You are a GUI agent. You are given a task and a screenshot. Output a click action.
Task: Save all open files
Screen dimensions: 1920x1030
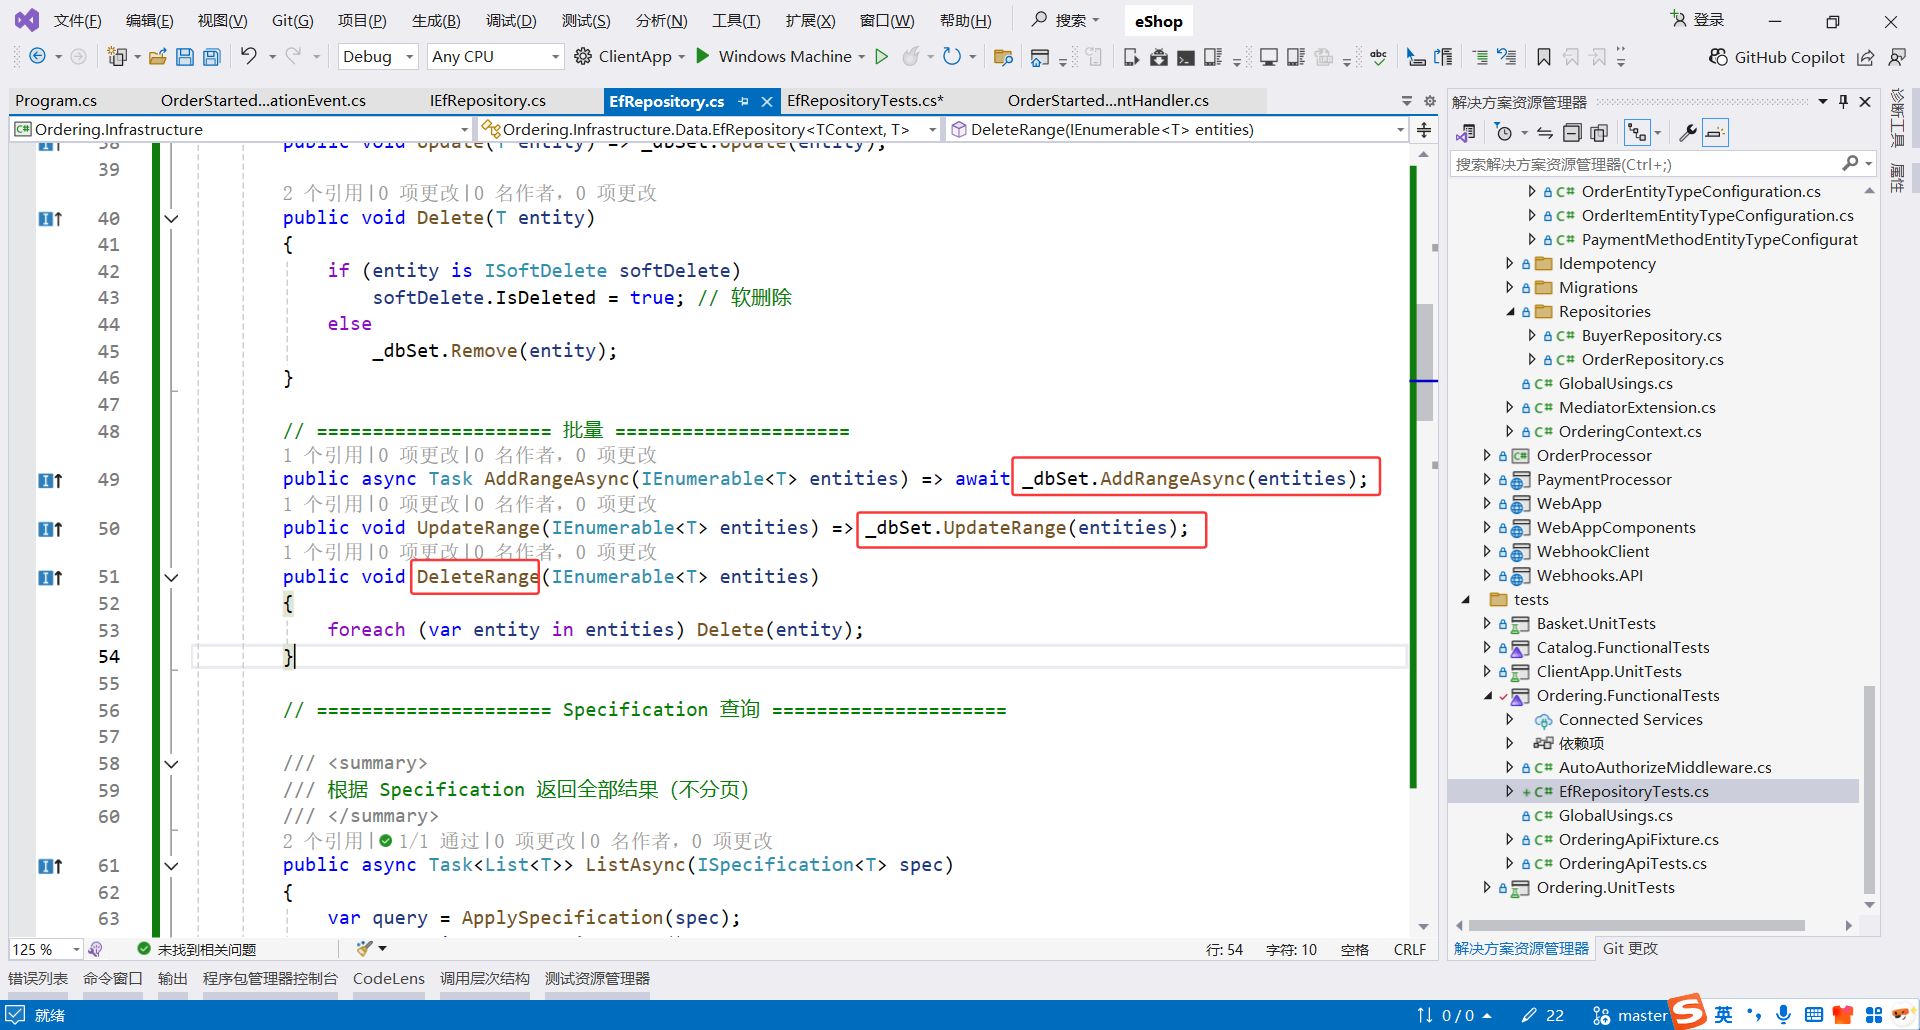pos(212,57)
